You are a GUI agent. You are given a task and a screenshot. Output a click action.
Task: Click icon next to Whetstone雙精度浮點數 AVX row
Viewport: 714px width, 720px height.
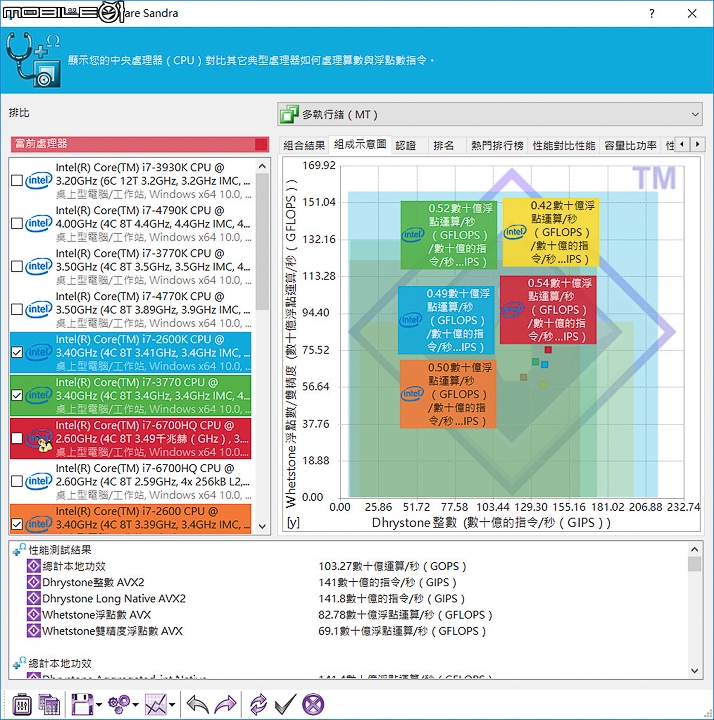(34, 630)
